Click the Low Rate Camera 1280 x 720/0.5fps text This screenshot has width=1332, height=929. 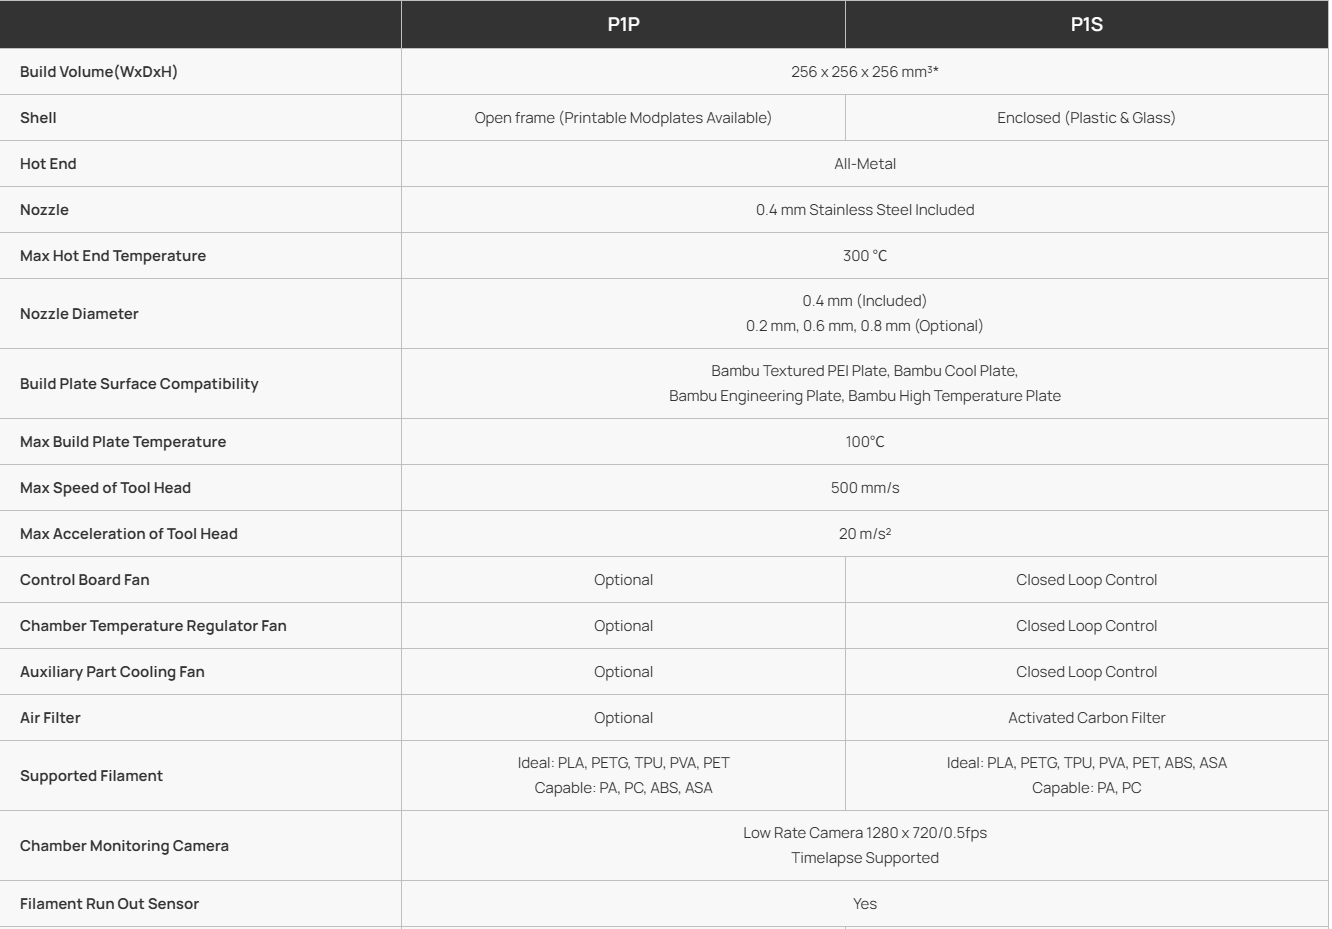click(x=864, y=833)
